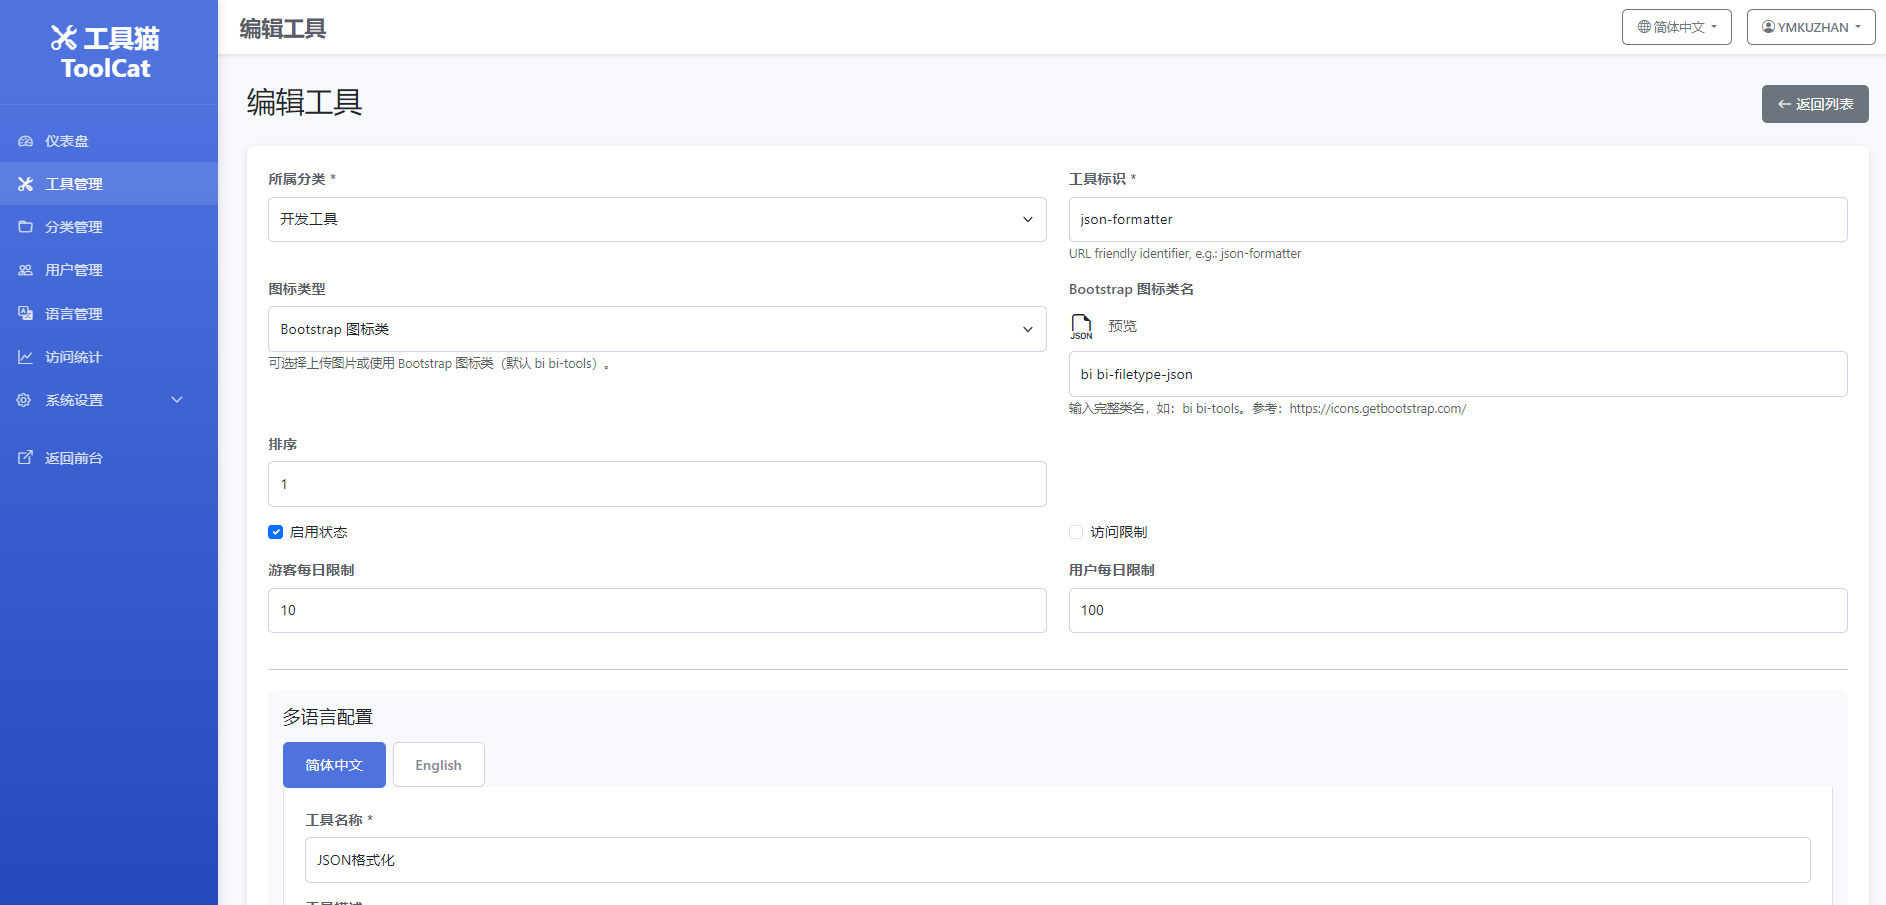Image resolution: width=1886 pixels, height=905 pixels.
Task: Open the YMKUZHAN account menu
Action: (x=1810, y=27)
